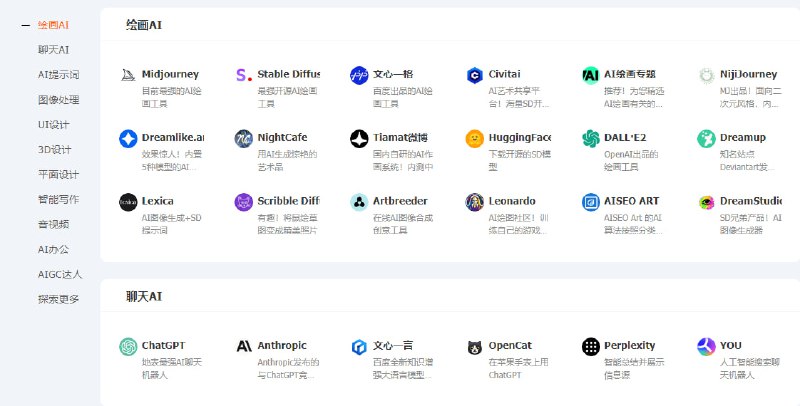This screenshot has height=406, width=800.
Task: Go to AI办公 in sidebar
Action: (53, 249)
